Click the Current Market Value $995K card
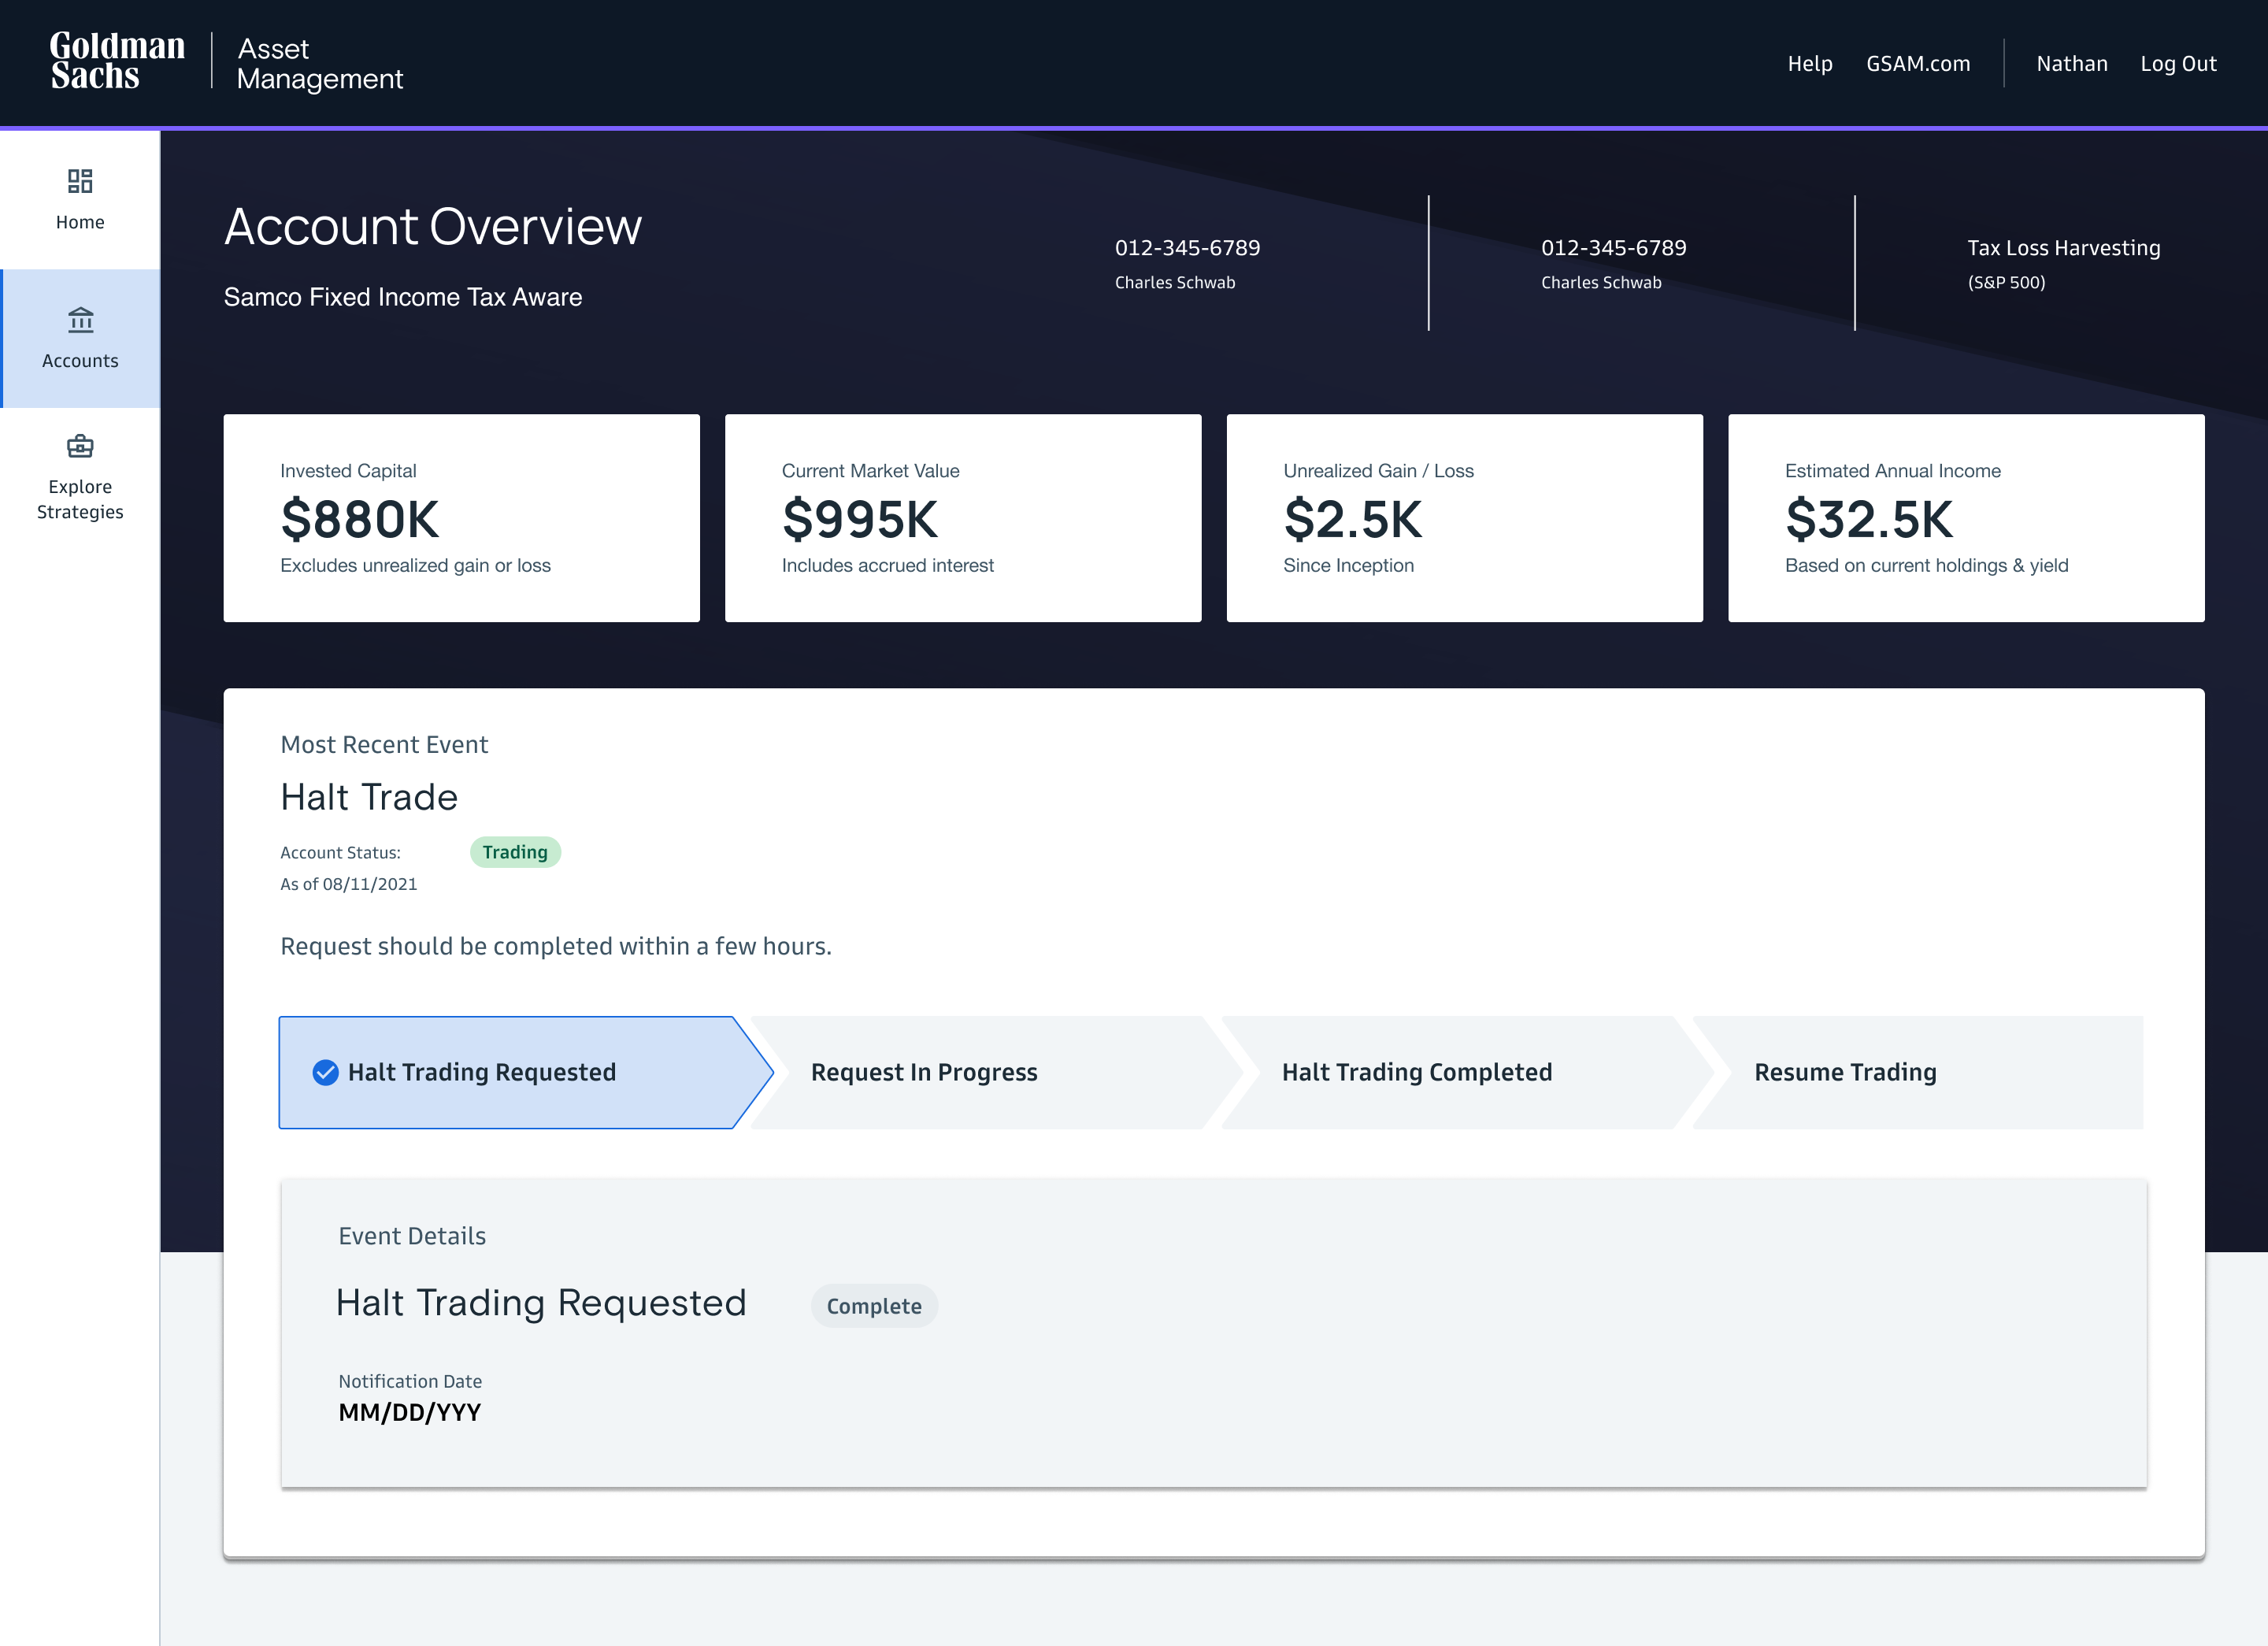2268x1646 pixels. 963,518
